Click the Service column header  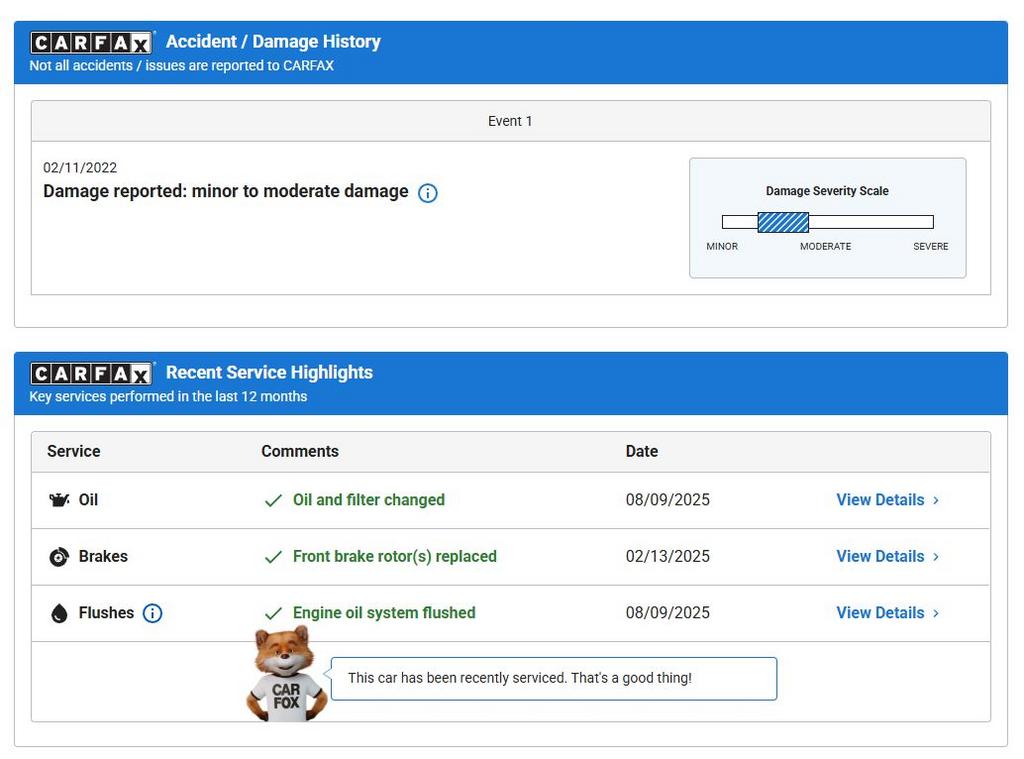point(74,452)
